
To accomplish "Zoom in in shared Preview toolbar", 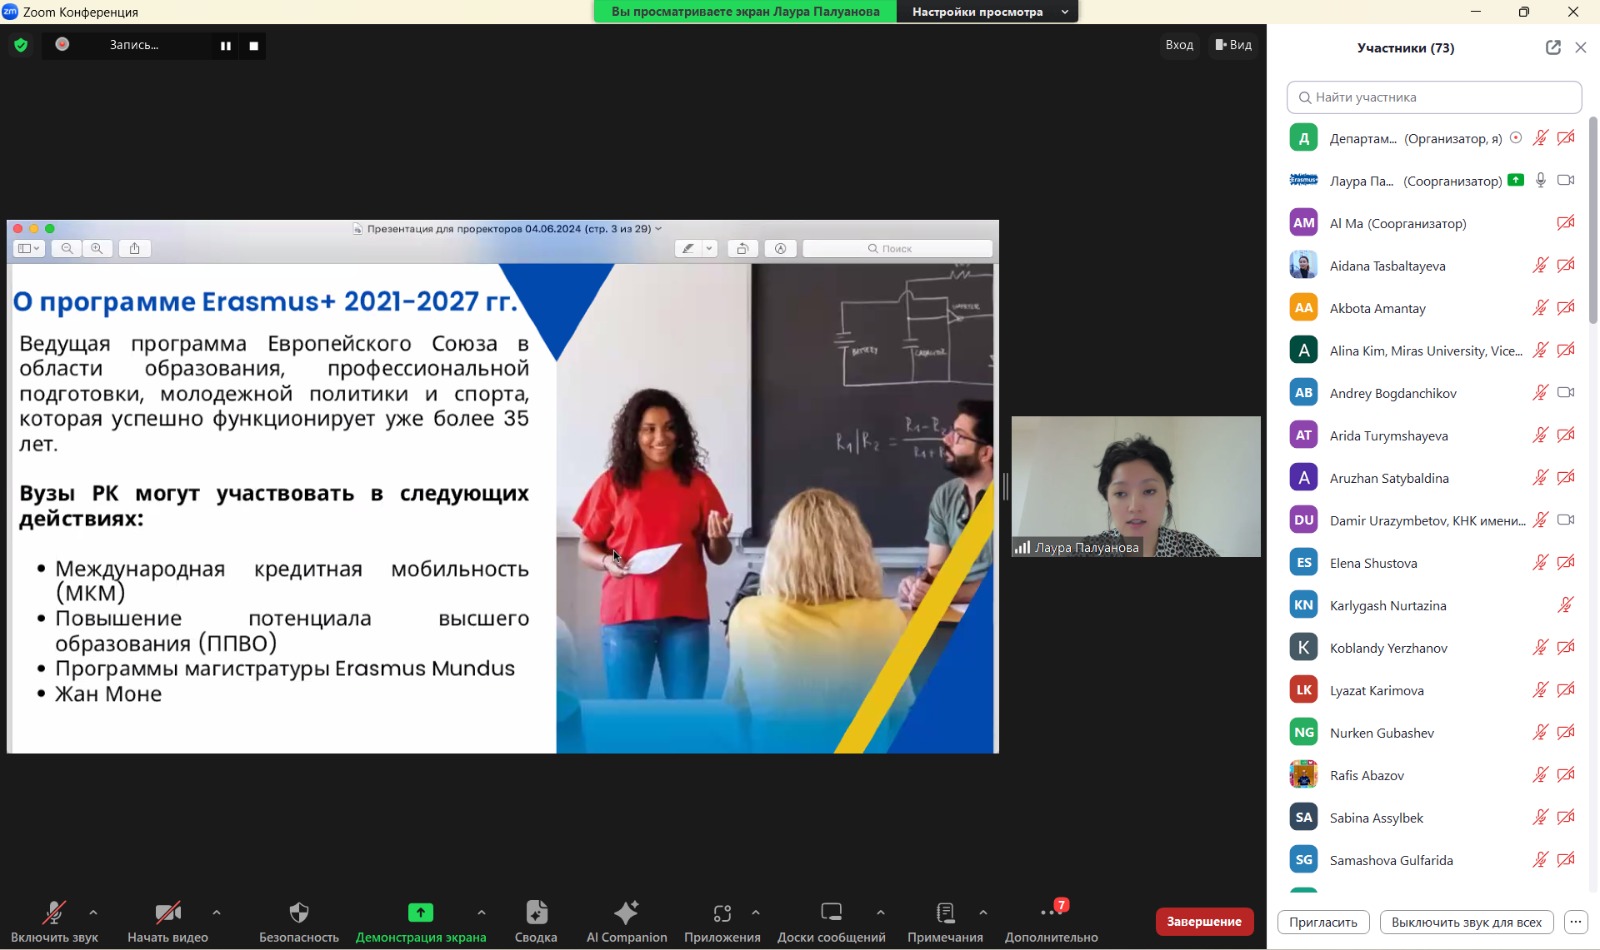I will click(x=97, y=248).
